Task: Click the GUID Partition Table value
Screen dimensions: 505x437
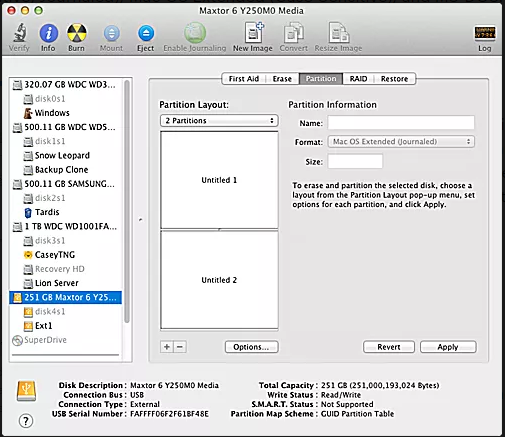Action: click(x=357, y=414)
